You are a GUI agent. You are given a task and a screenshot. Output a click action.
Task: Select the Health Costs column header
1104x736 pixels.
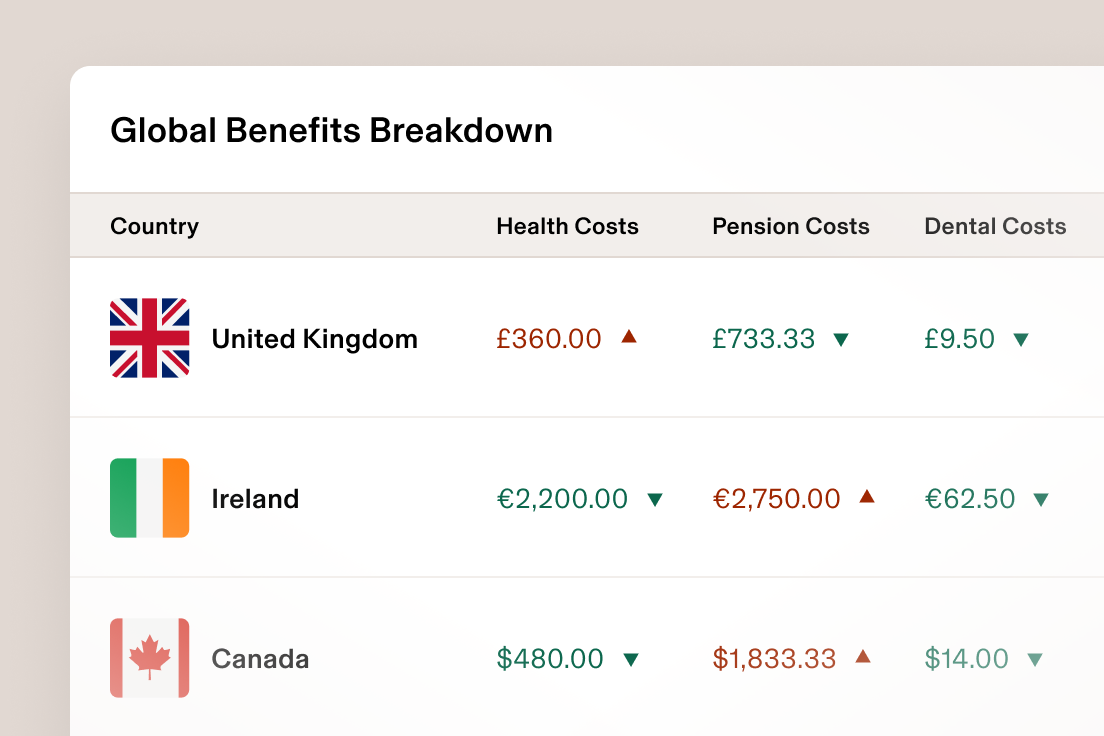(567, 226)
